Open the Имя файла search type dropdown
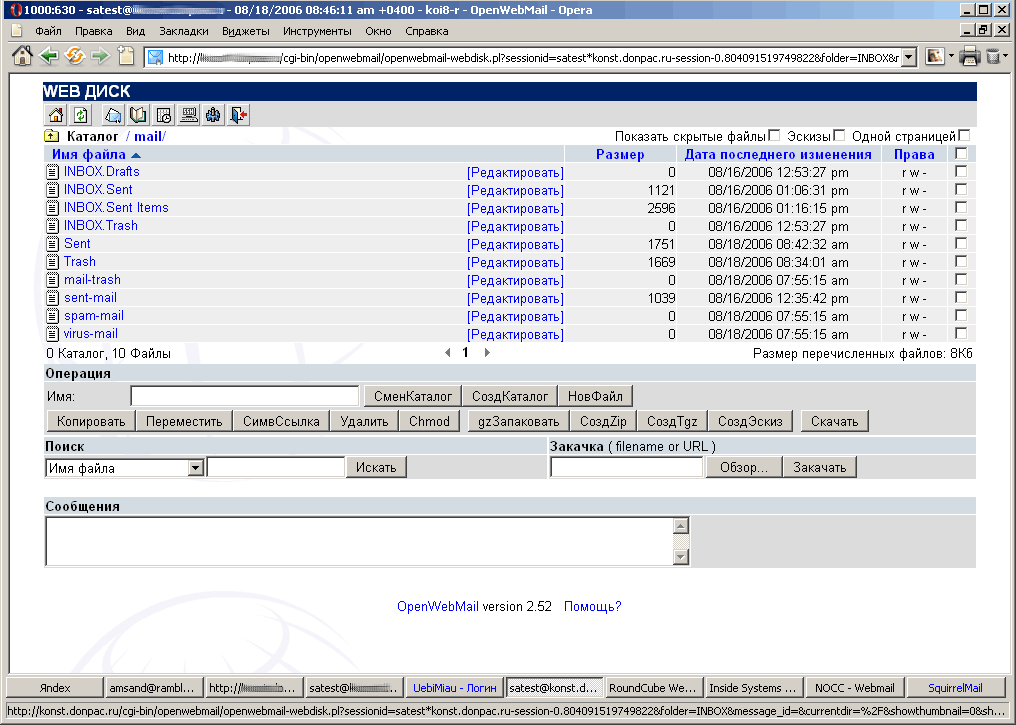 [196, 468]
